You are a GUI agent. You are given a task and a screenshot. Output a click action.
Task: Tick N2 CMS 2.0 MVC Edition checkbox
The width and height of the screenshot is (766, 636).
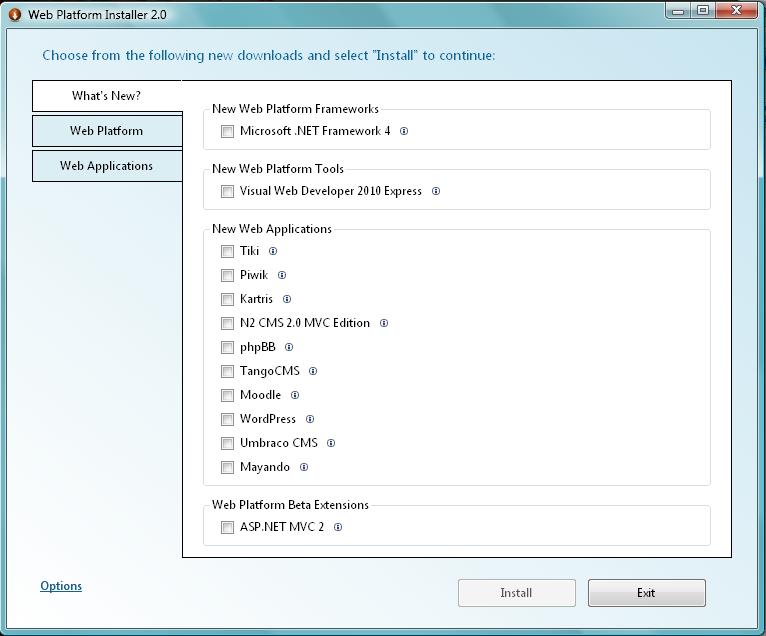click(227, 323)
